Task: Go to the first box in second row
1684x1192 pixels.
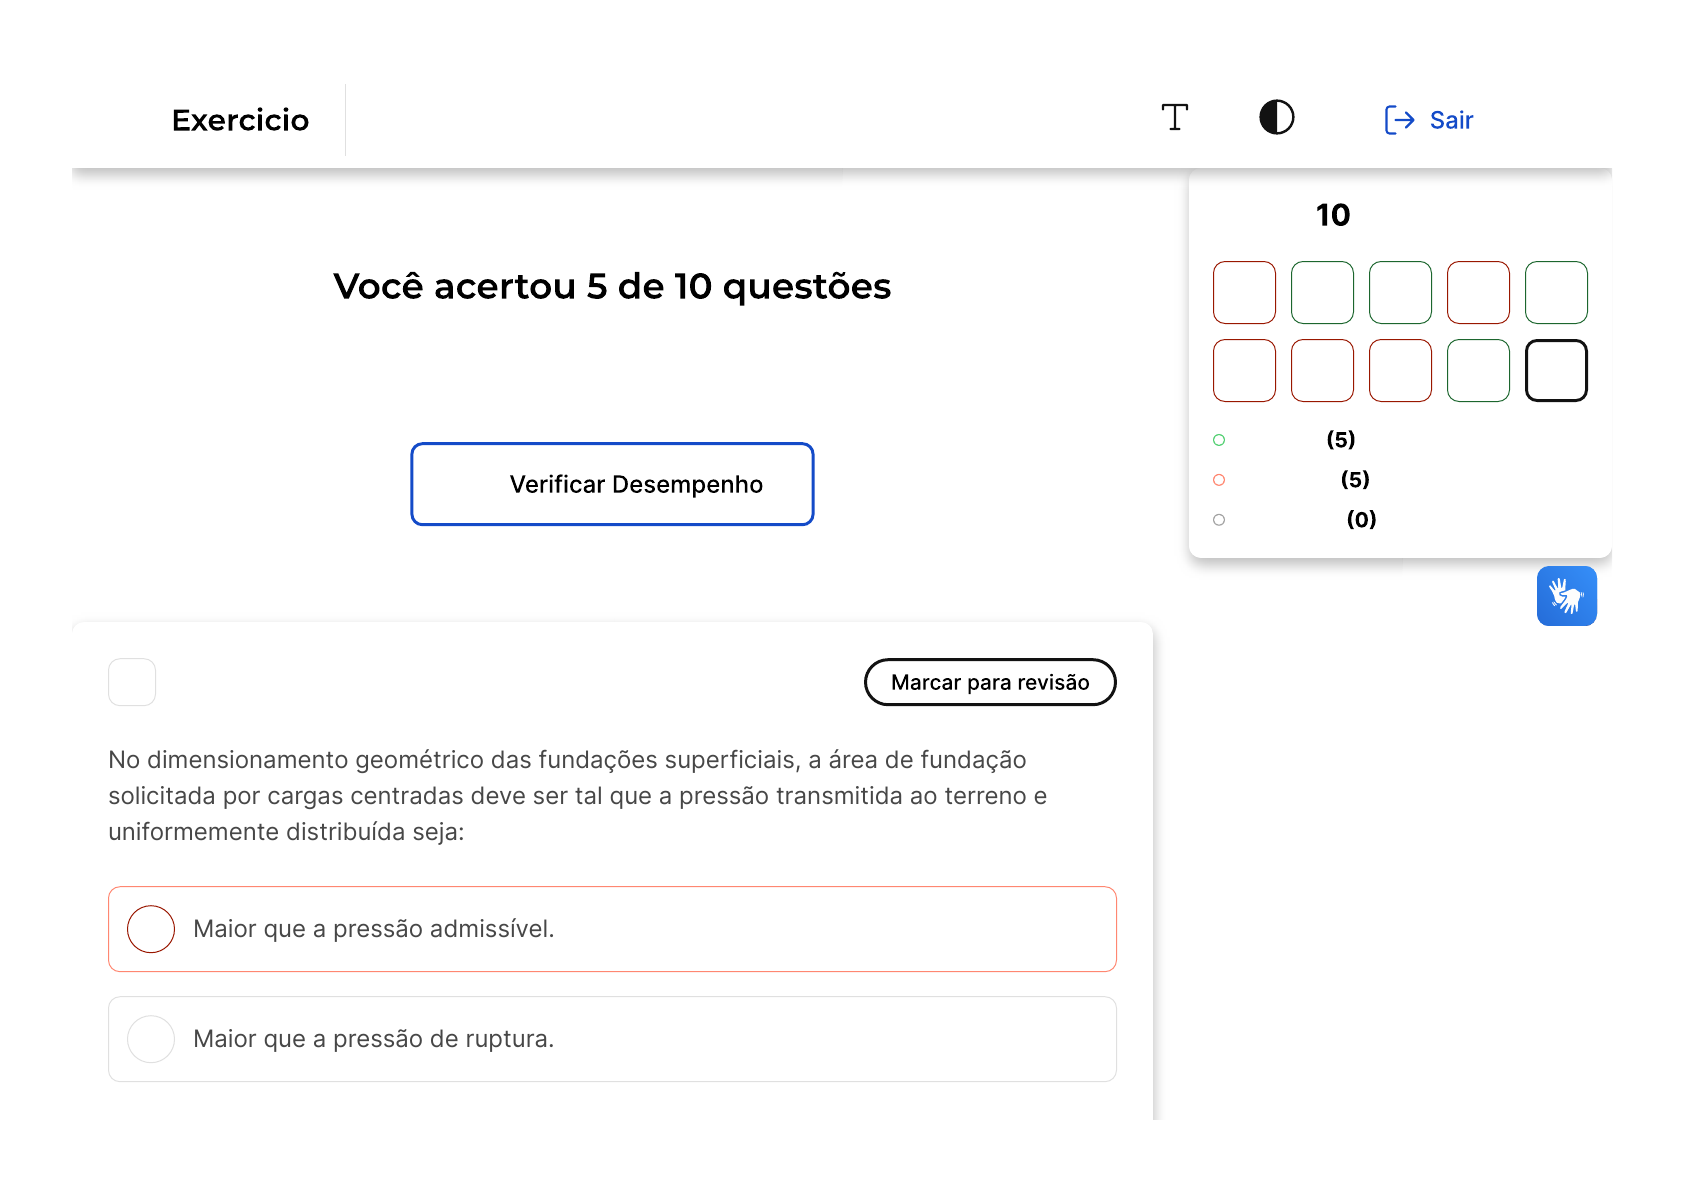Action: (x=1244, y=371)
